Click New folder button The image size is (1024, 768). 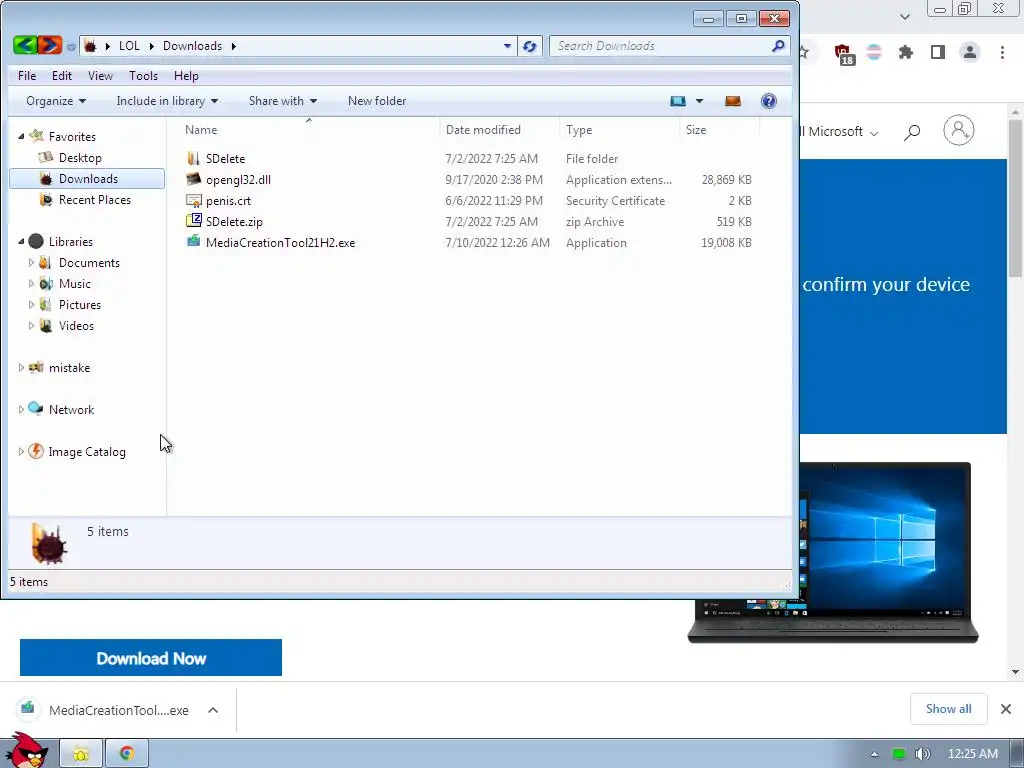click(377, 101)
